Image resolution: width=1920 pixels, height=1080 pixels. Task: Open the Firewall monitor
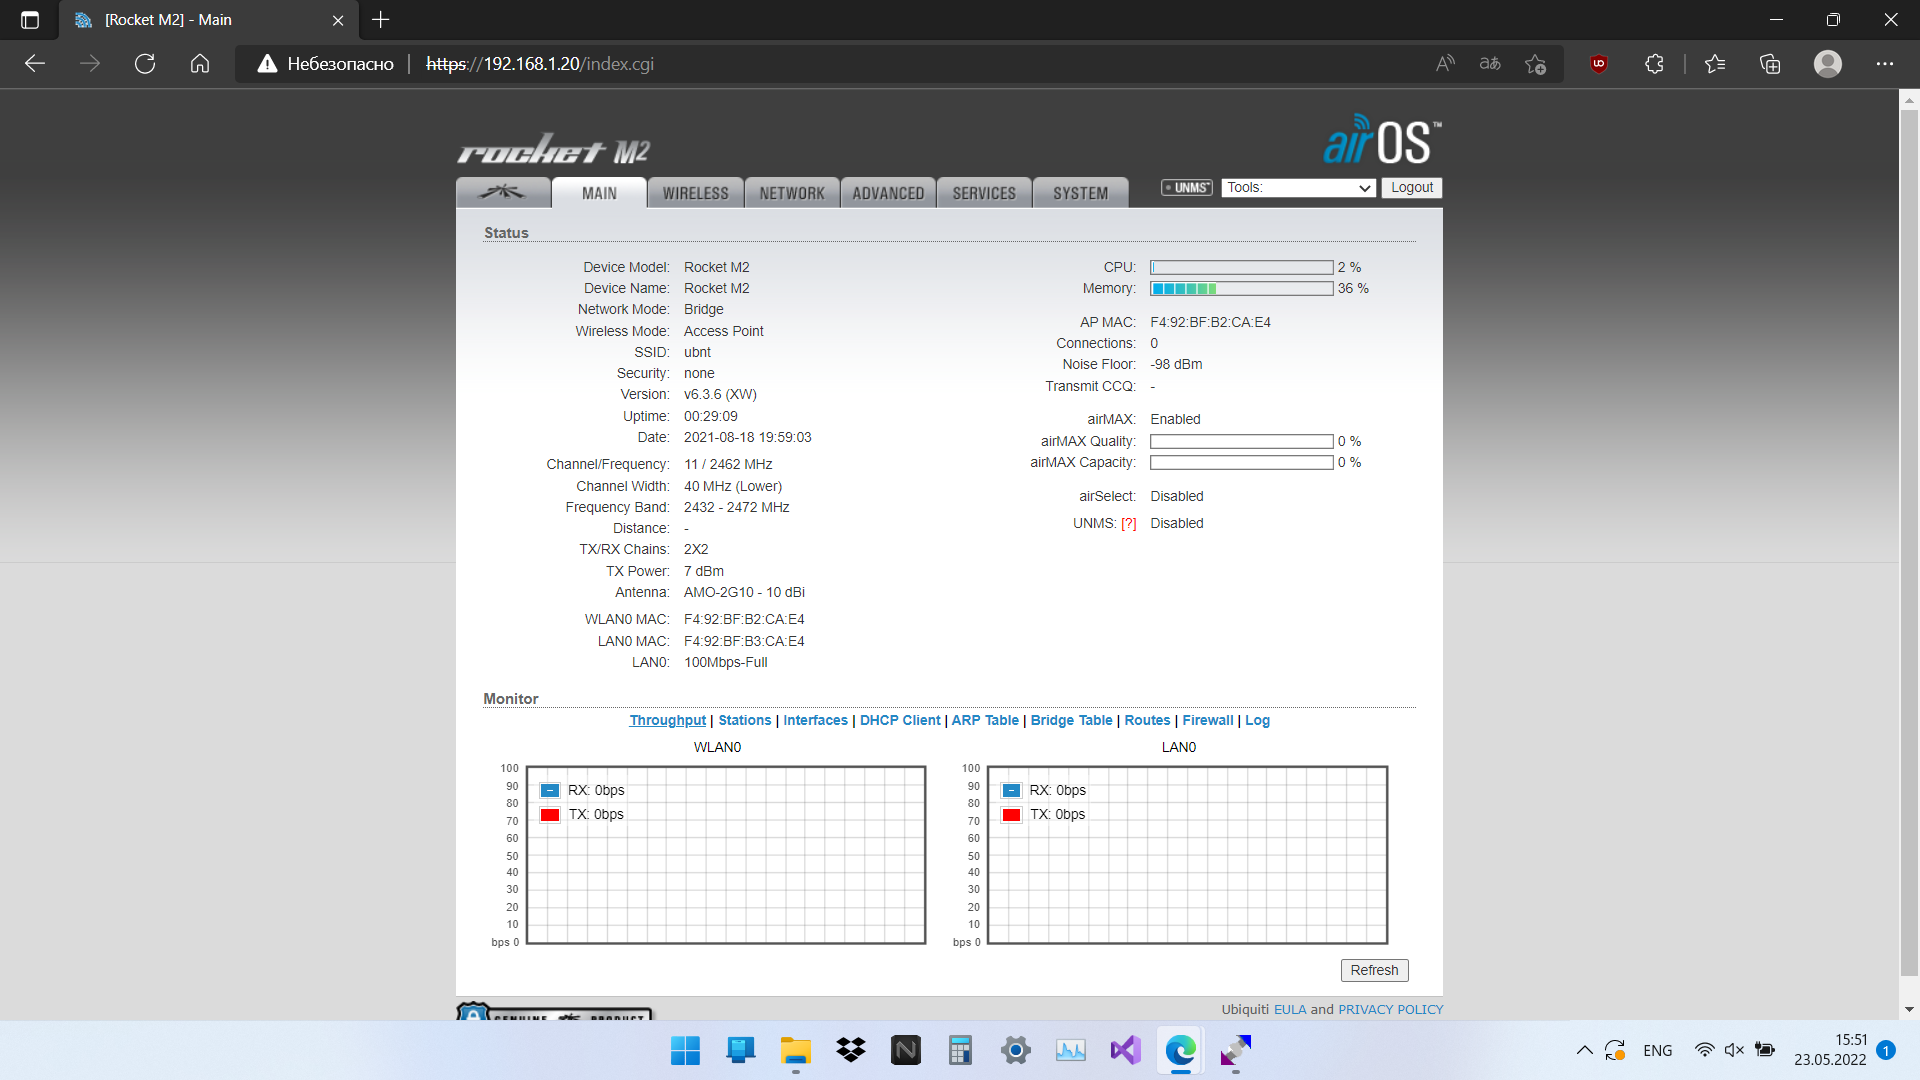coord(1208,720)
